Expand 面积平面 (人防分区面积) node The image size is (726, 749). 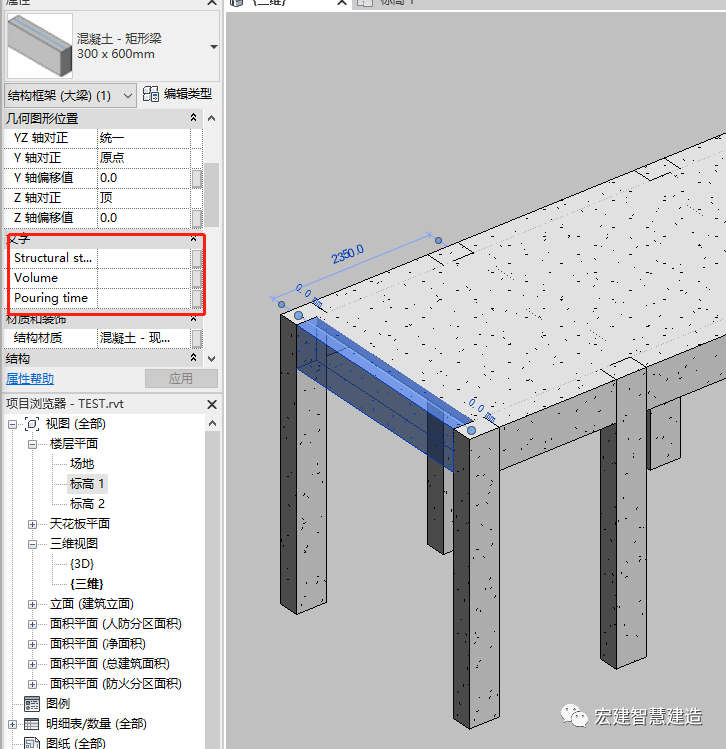point(32,625)
